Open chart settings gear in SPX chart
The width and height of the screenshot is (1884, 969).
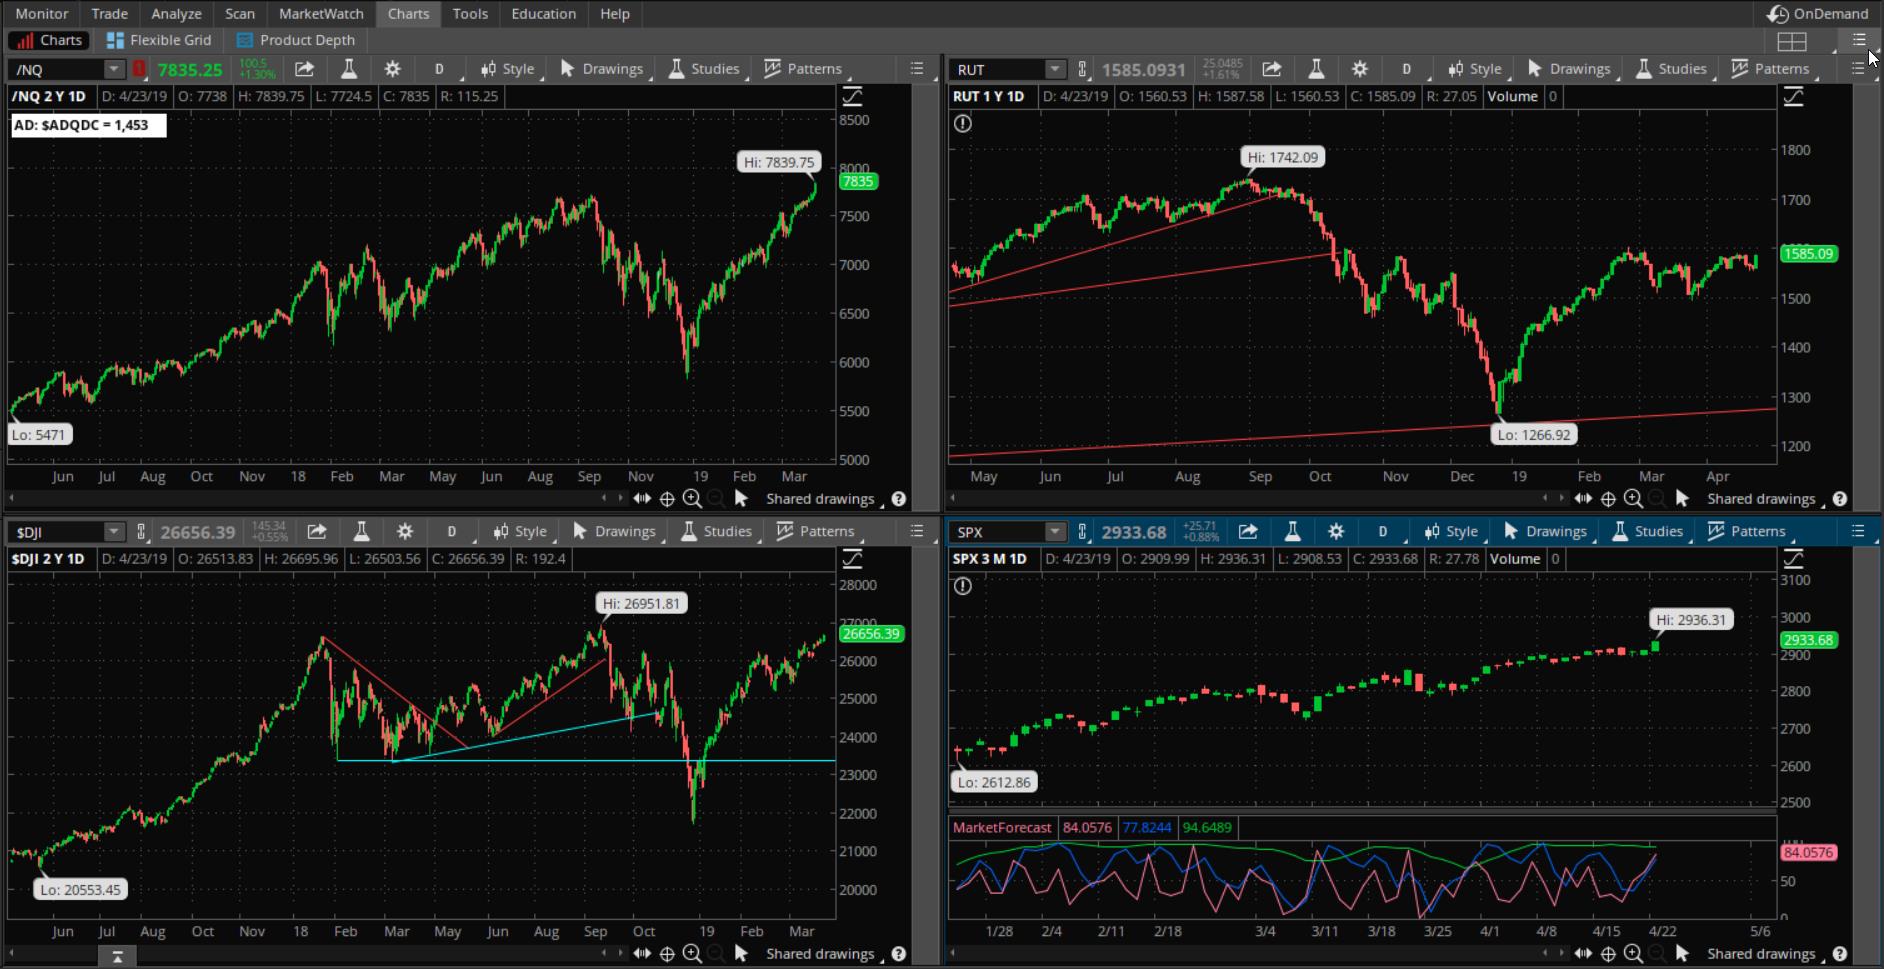click(1336, 532)
